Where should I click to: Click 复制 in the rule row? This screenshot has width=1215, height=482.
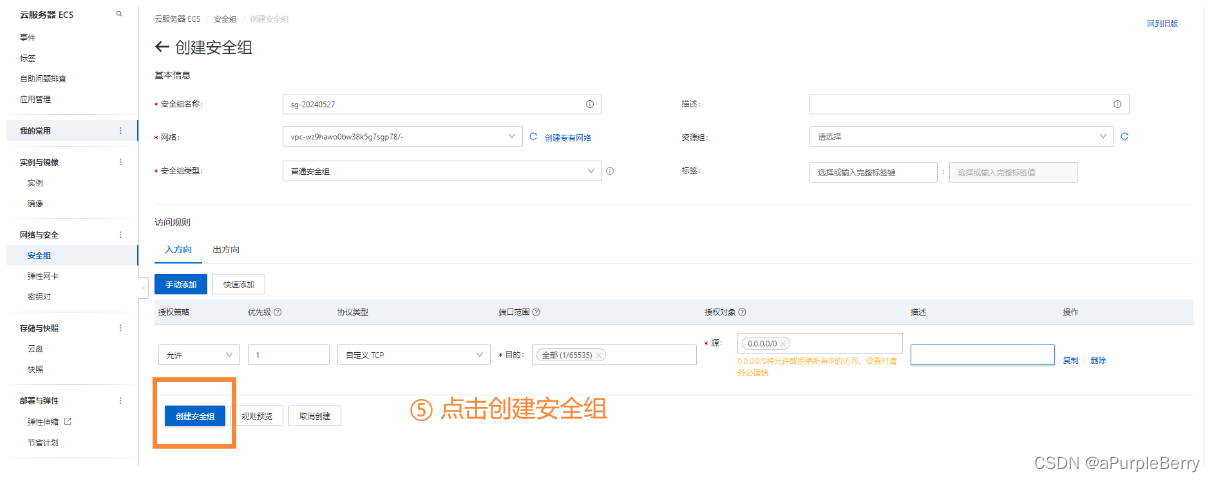pos(1070,360)
